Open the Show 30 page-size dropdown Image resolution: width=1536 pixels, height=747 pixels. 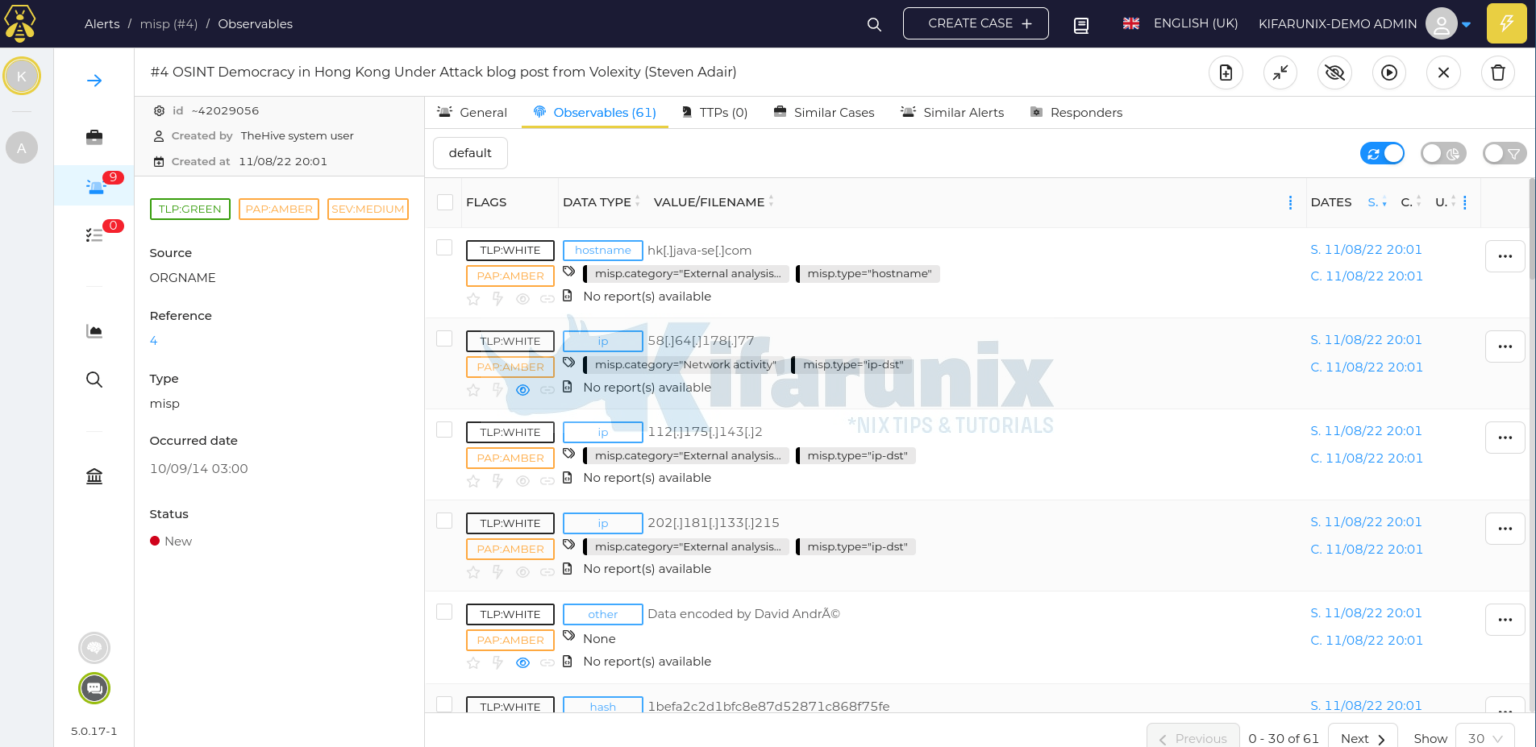coord(1483,738)
